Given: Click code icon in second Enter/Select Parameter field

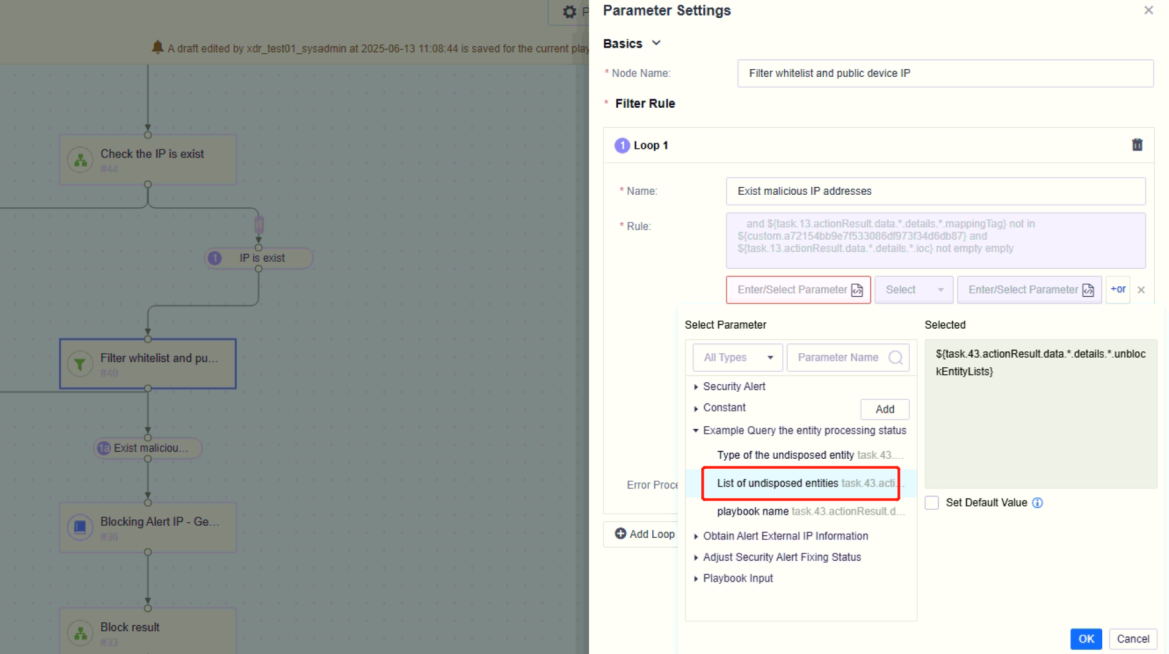Looking at the screenshot, I should (1088, 290).
